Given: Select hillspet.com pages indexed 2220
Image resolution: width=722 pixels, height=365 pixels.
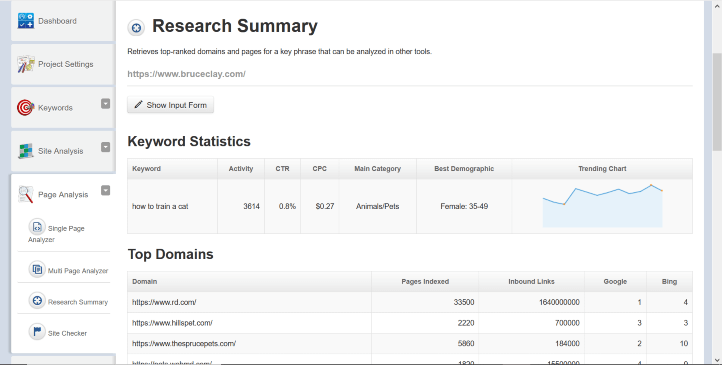Looking at the screenshot, I should [466, 323].
